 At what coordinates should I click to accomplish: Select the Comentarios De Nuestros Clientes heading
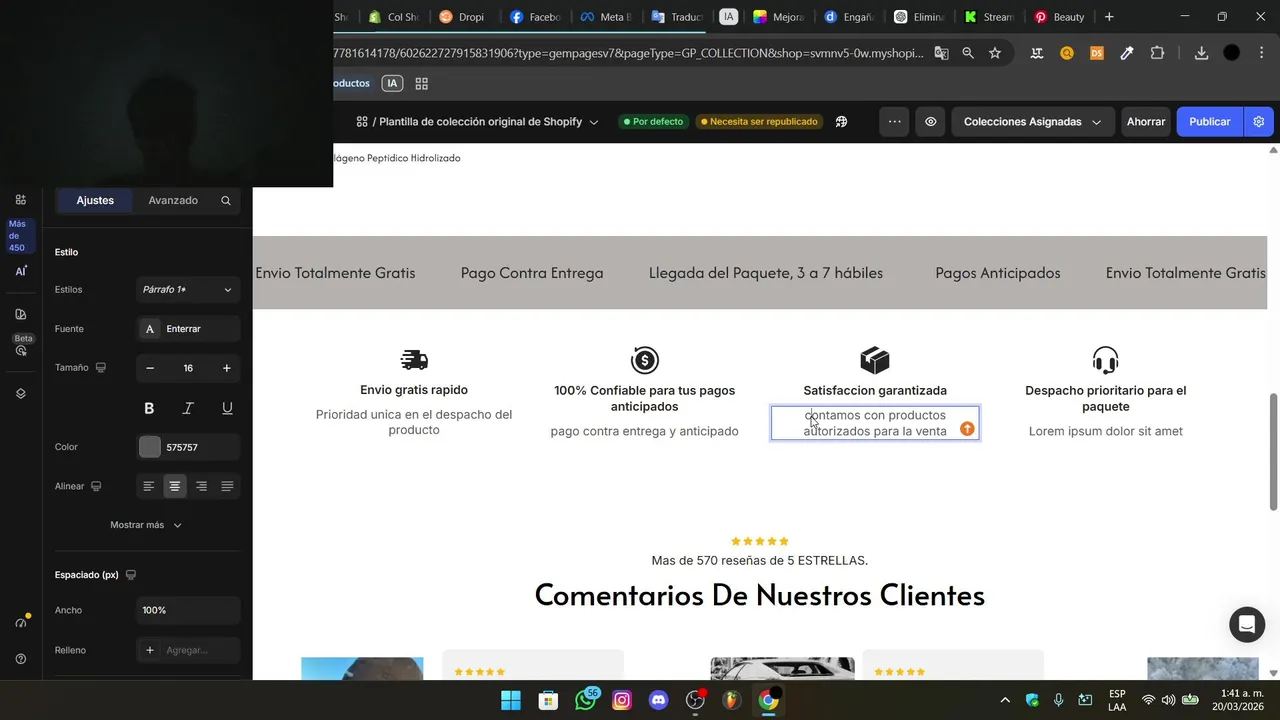click(760, 595)
